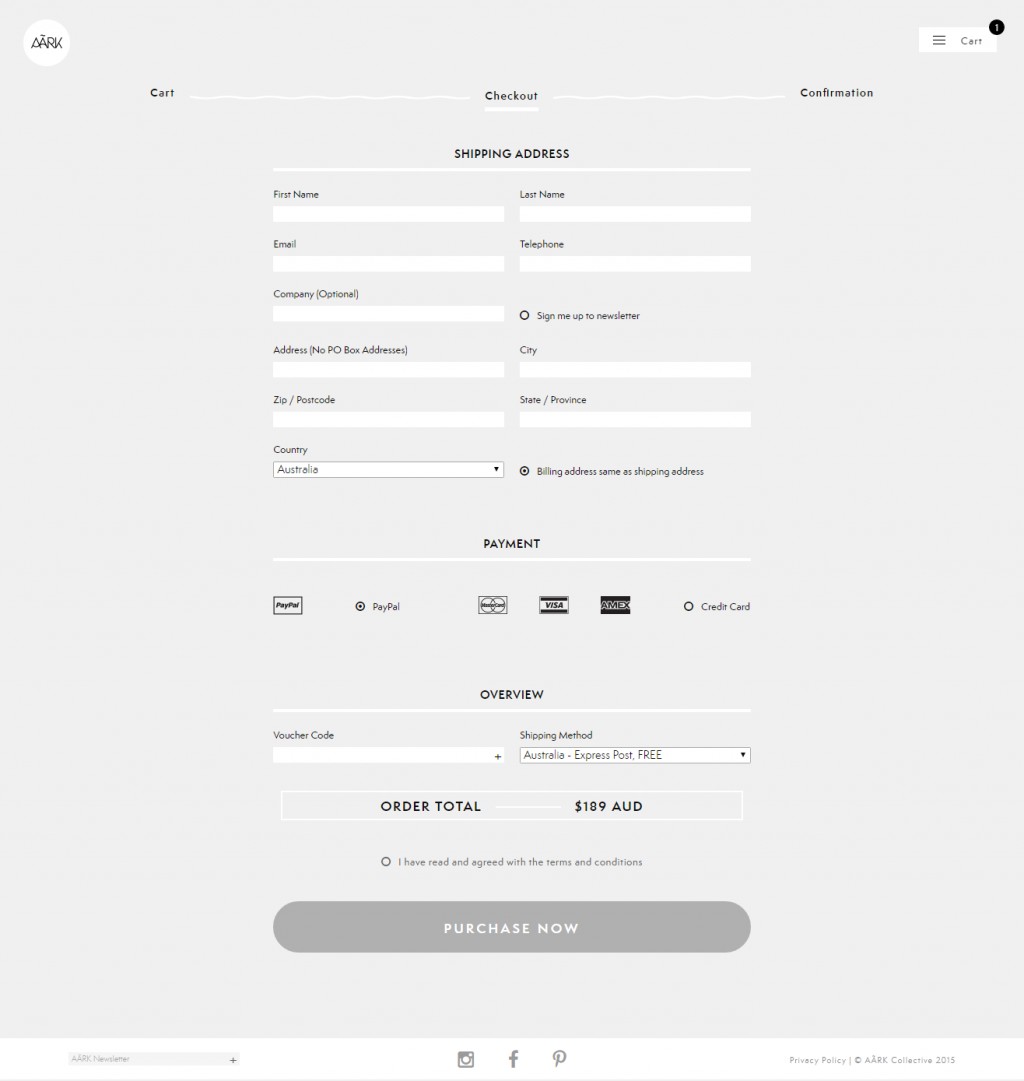Go to the Cart step
This screenshot has height=1081, width=1024.
click(x=161, y=92)
